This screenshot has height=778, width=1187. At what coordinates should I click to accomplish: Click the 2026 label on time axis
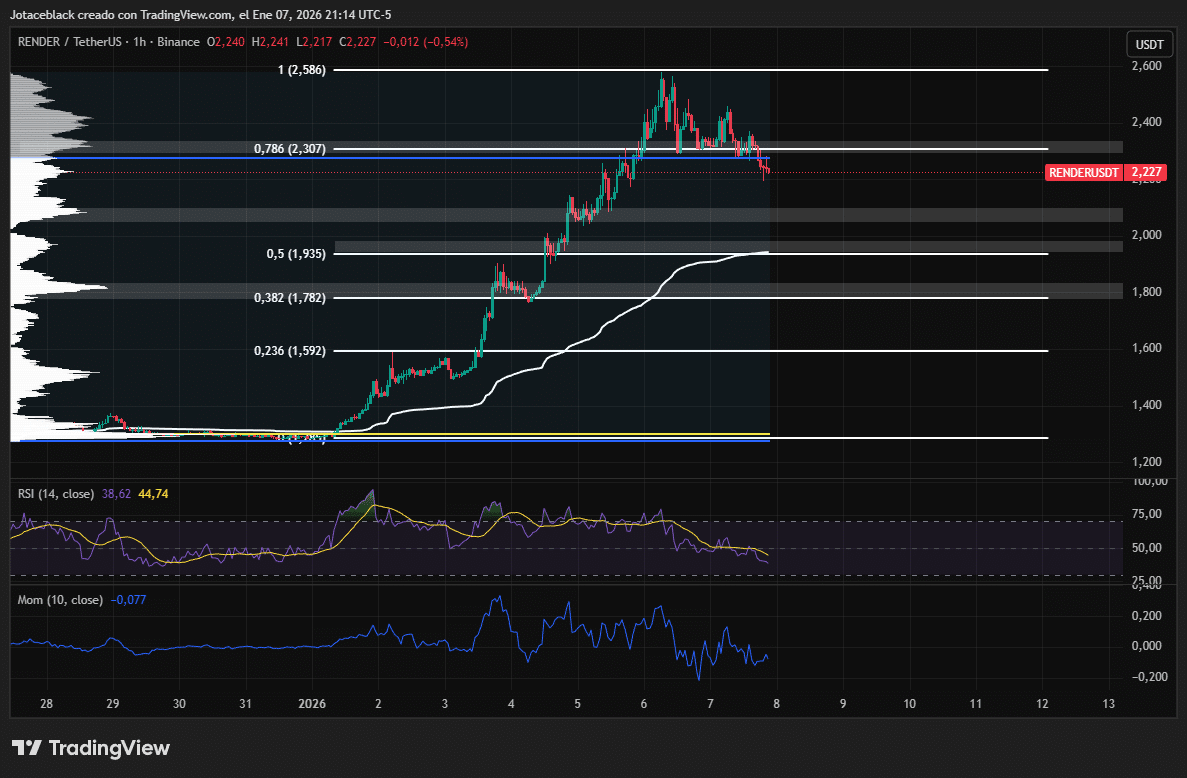click(312, 704)
